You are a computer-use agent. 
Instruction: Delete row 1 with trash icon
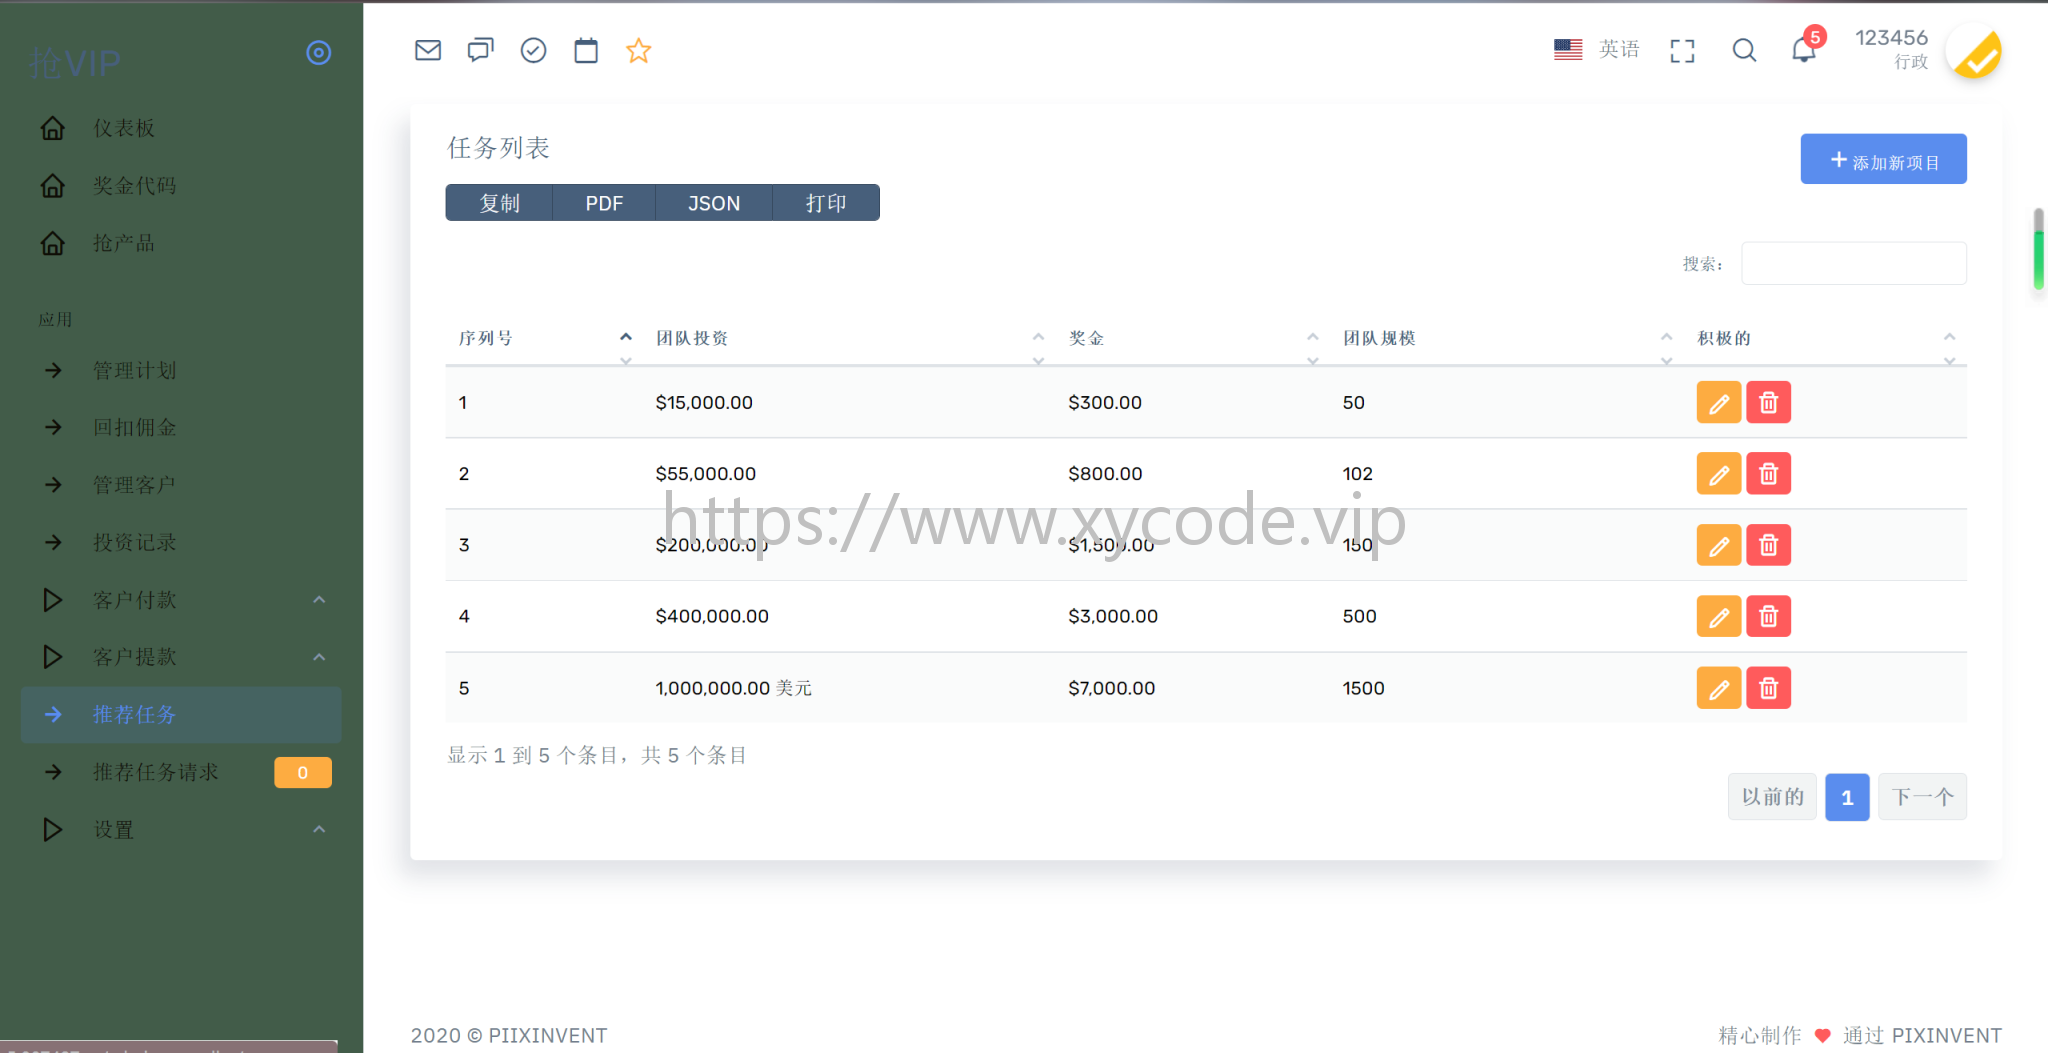point(1769,403)
